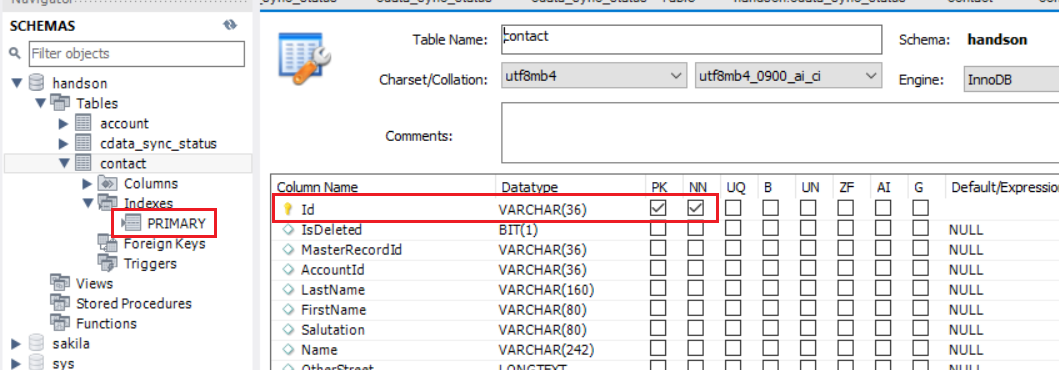Uncheck PK checkbox for Id column
Screen dimensions: 1059x370
(x=658, y=209)
